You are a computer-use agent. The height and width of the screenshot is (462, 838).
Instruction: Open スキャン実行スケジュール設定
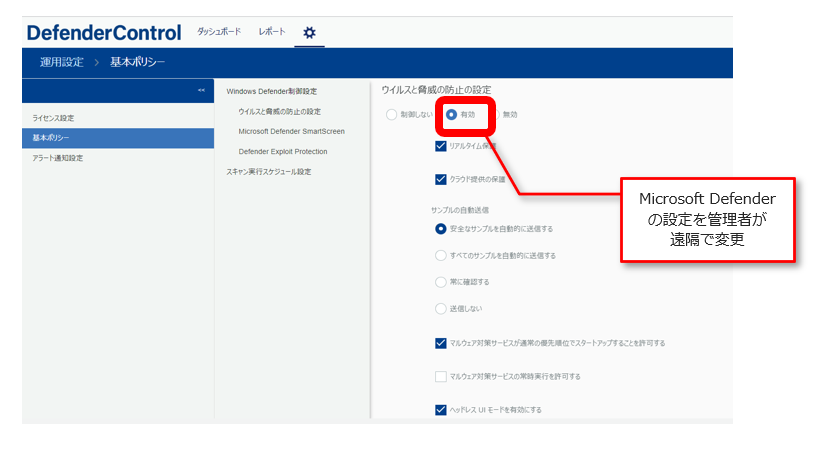tap(268, 172)
